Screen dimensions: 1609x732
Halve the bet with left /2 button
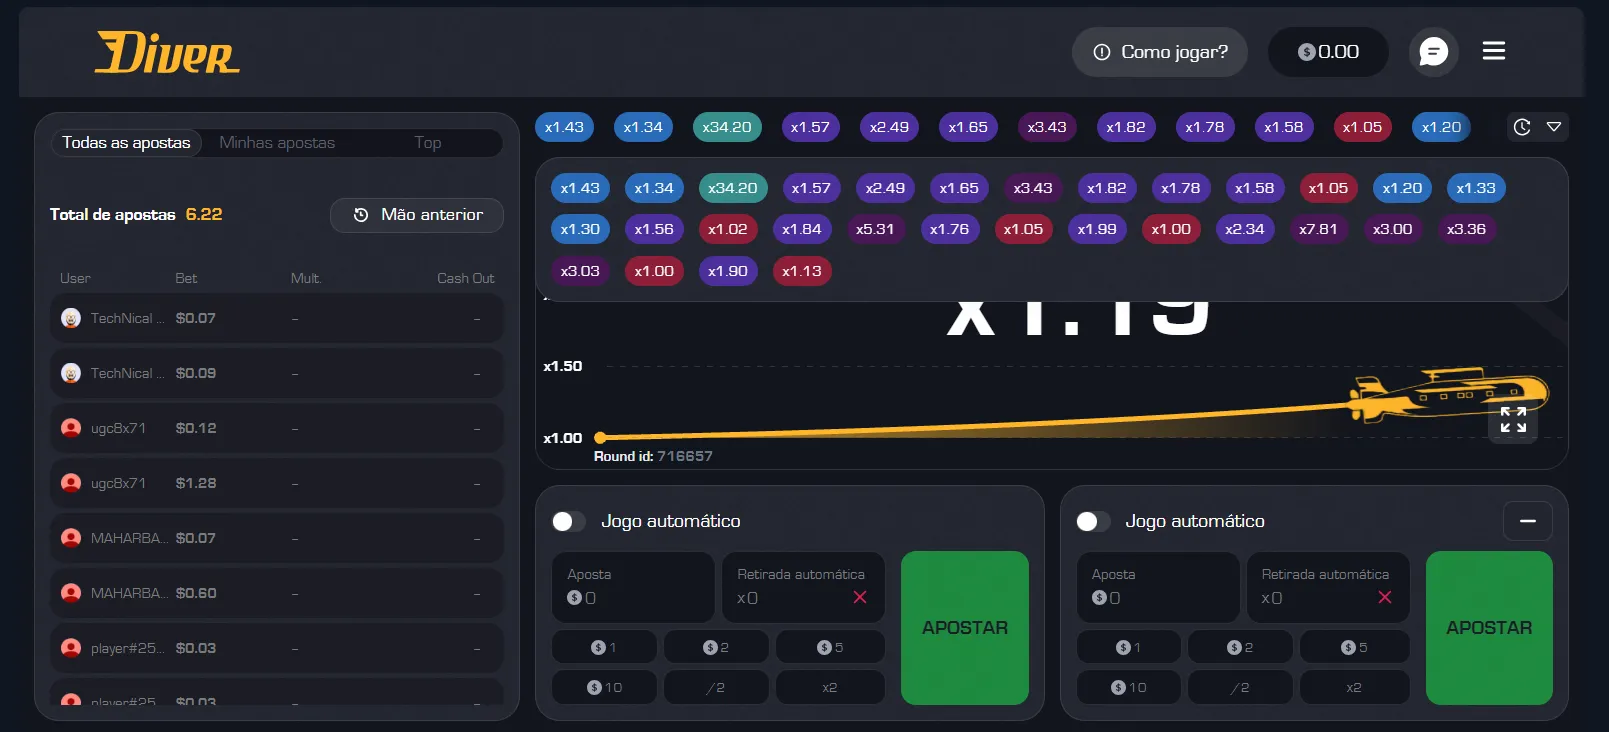point(716,687)
